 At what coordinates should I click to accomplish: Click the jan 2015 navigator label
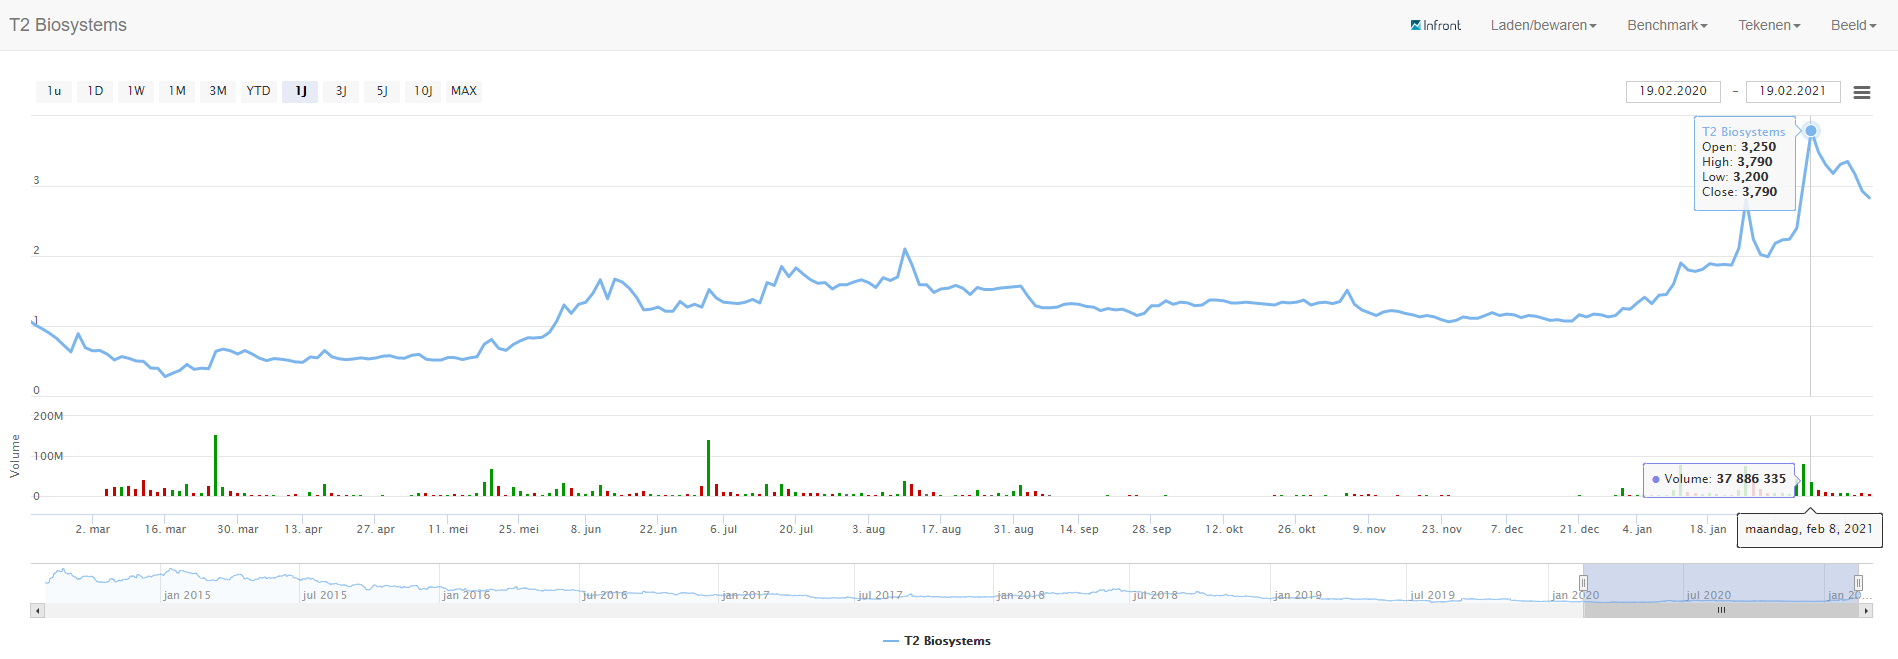(x=187, y=595)
